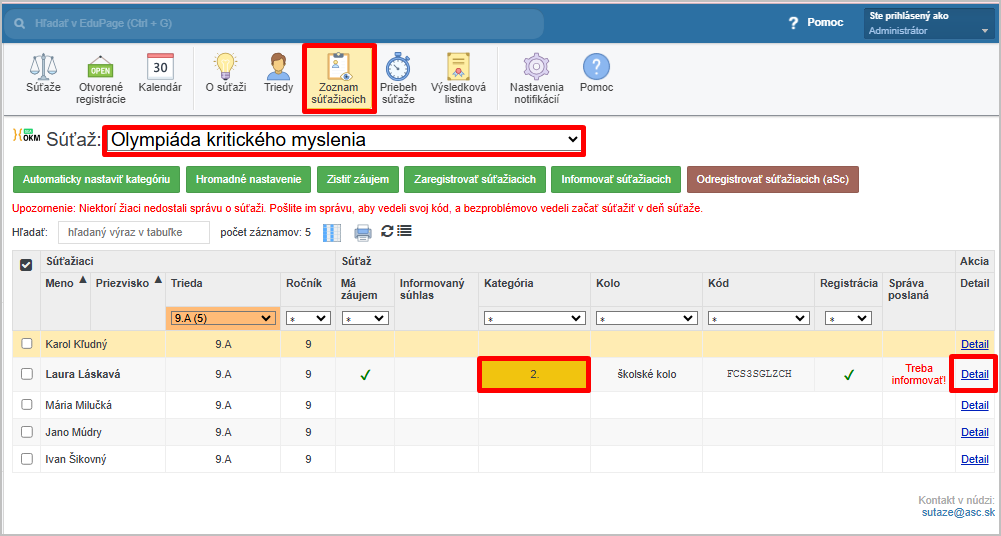Click Má záujem checkmark for Laura
Viewport: 1001px width, 536px height.
365,375
